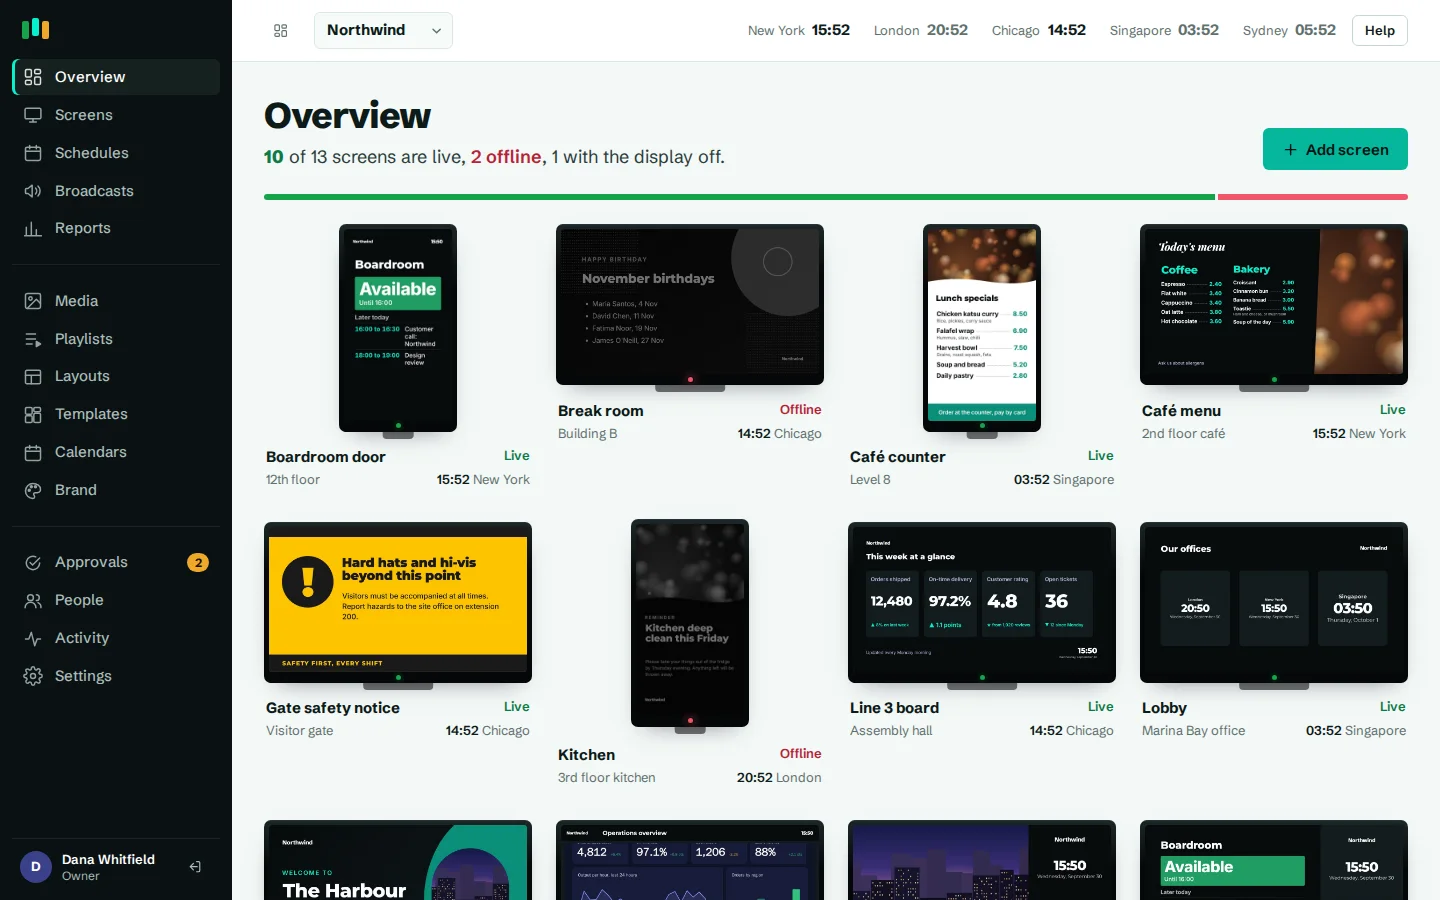Open the Screens menu item
Screen dimensions: 1440x900
(116, 115)
